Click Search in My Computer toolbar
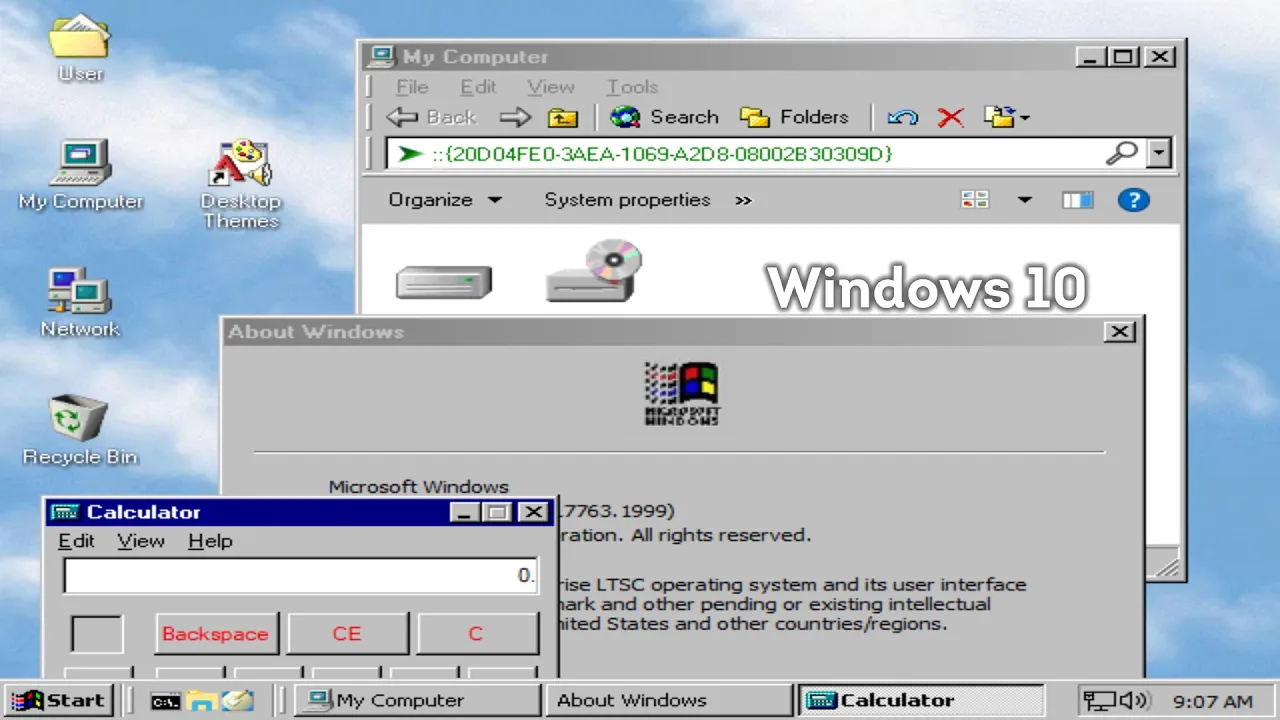The width and height of the screenshot is (1280, 720). tap(665, 117)
